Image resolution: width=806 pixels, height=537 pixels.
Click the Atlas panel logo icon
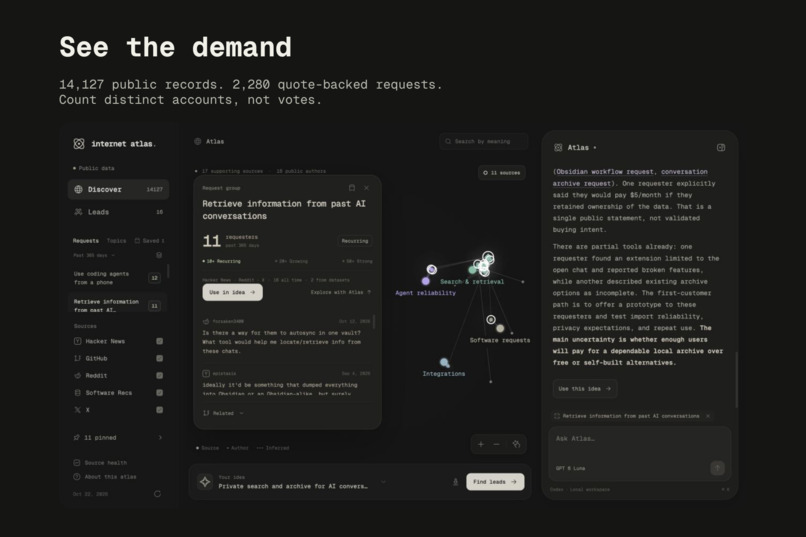[558, 147]
